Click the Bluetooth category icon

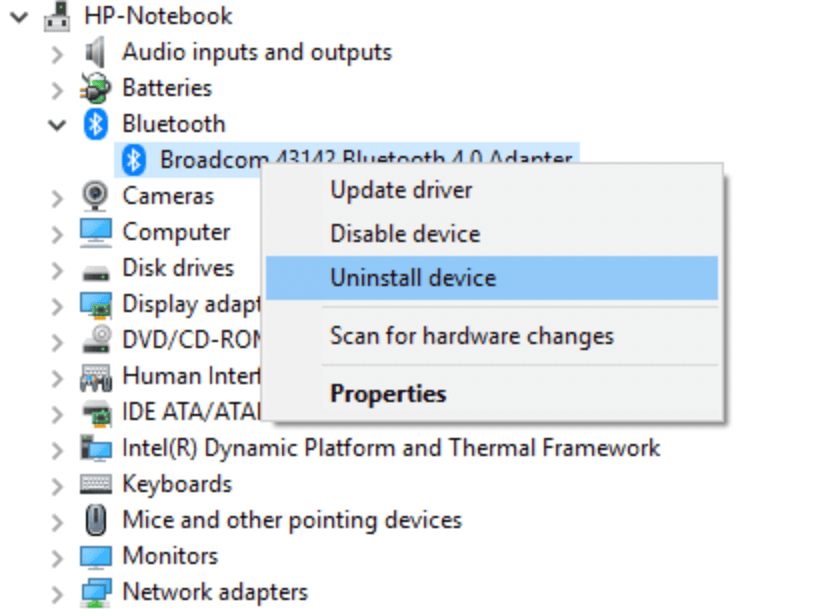[97, 124]
